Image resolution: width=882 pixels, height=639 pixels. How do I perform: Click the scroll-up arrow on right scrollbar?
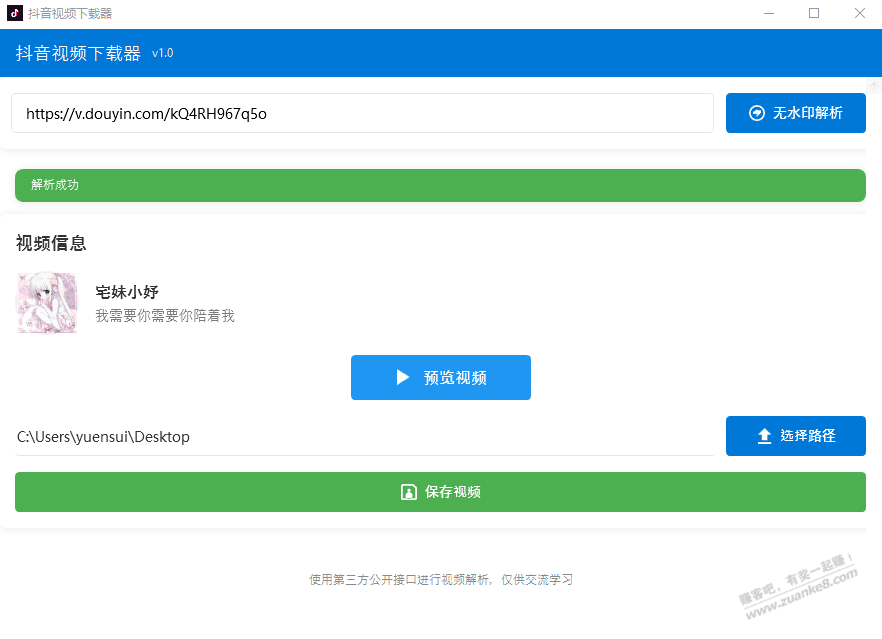coord(874,86)
